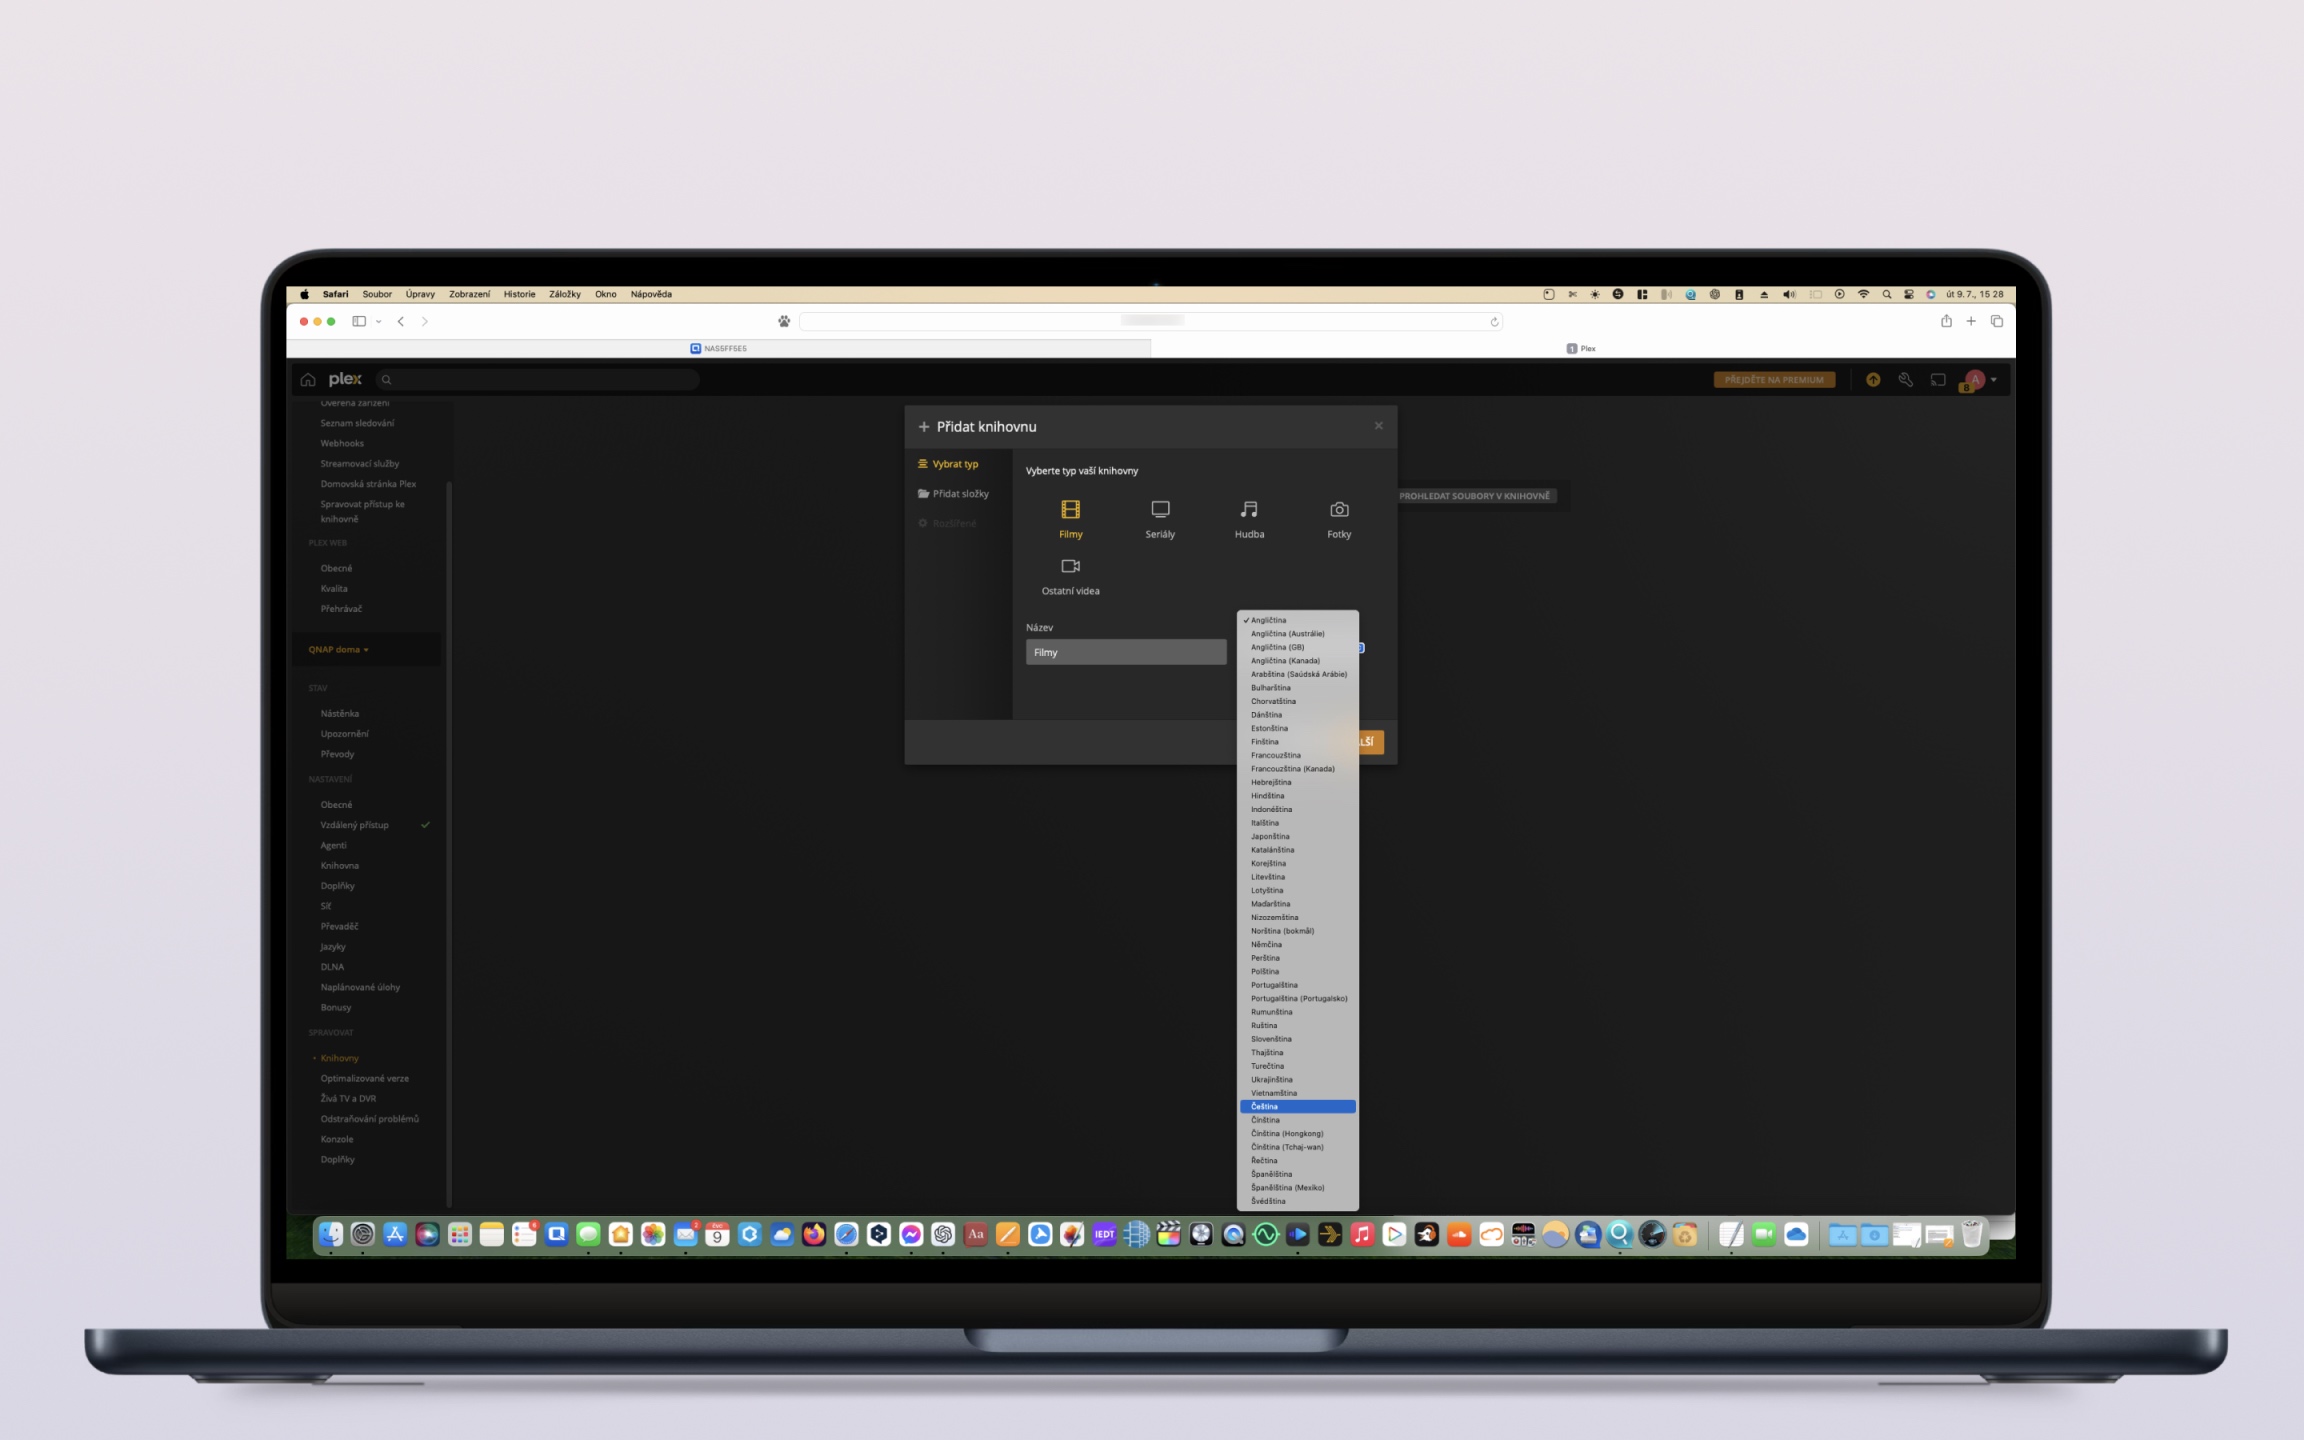Open Vzdálený přístup settings link

click(x=354, y=825)
